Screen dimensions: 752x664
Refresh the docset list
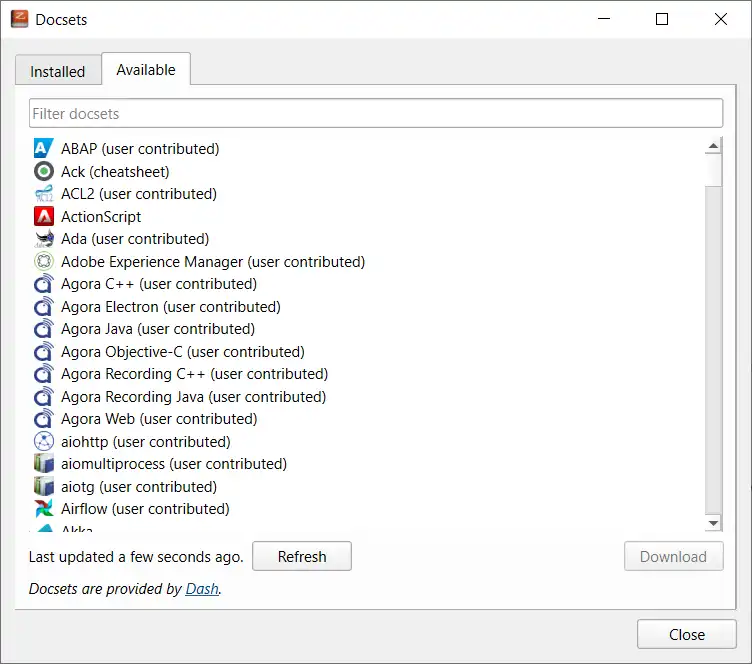302,556
